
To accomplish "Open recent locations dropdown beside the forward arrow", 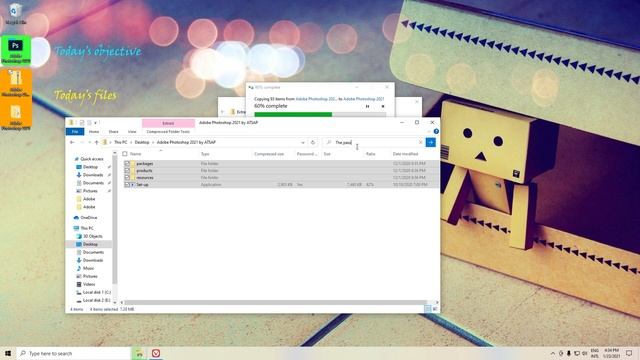I will click(89, 142).
